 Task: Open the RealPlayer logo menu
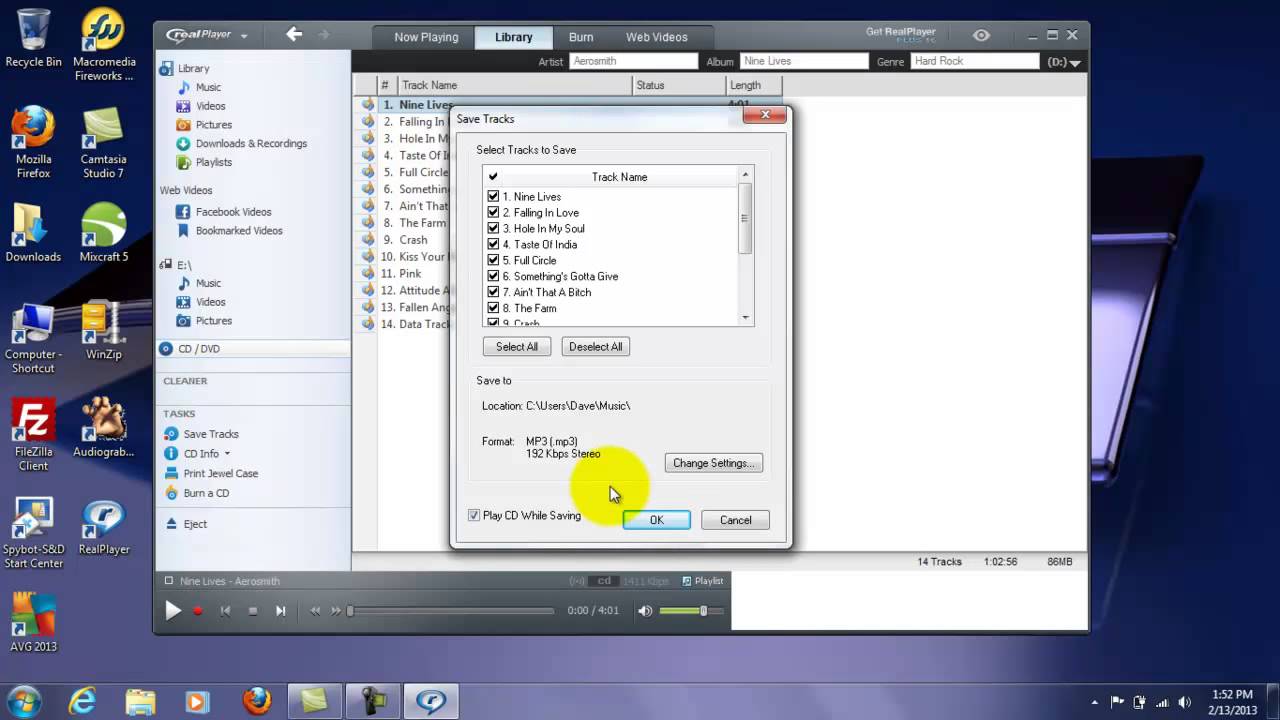[x=207, y=35]
